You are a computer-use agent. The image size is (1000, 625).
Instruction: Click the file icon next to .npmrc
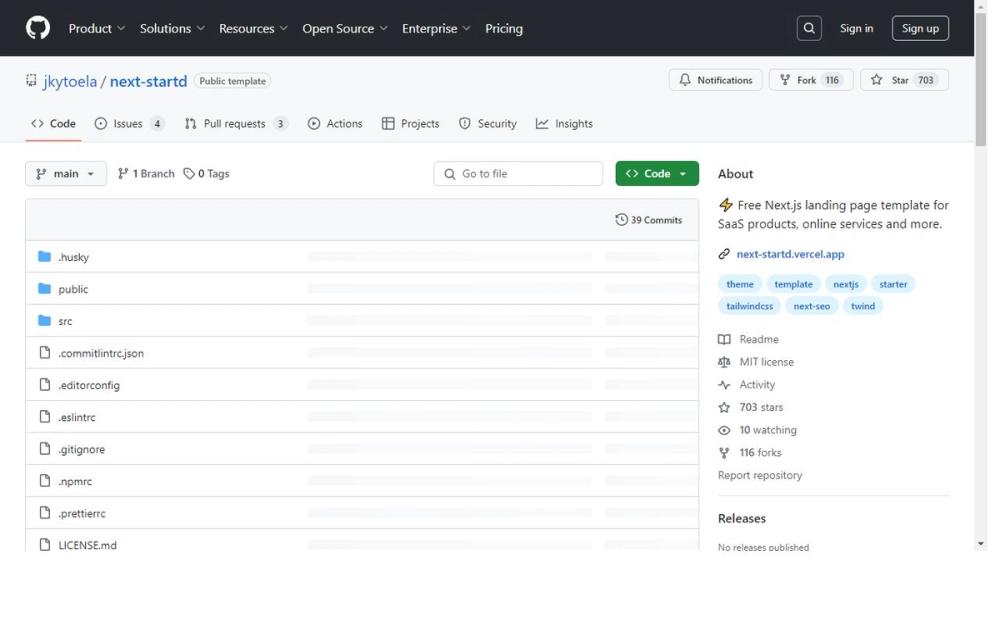tap(45, 480)
